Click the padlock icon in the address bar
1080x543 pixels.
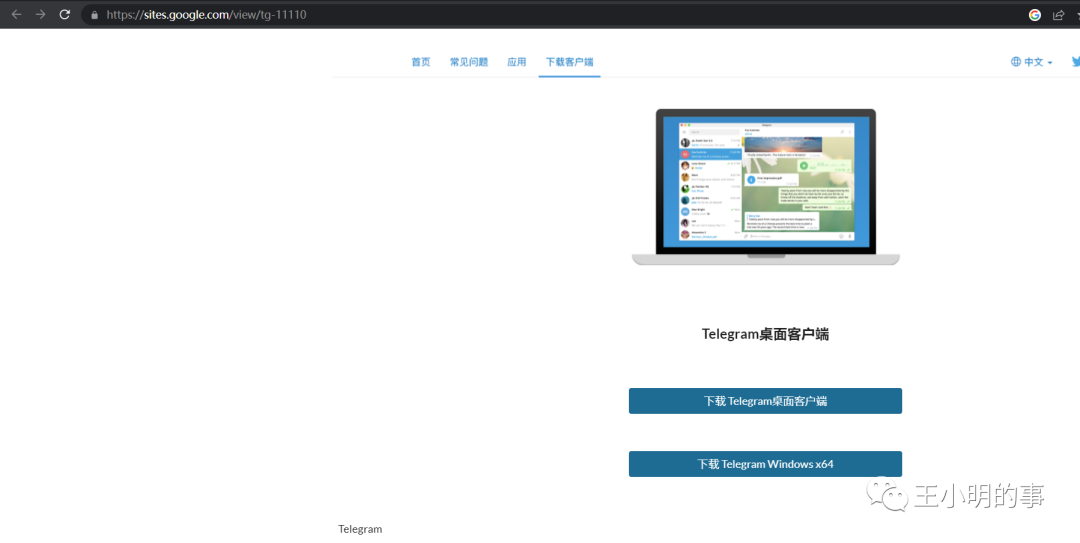pyautogui.click(x=94, y=14)
